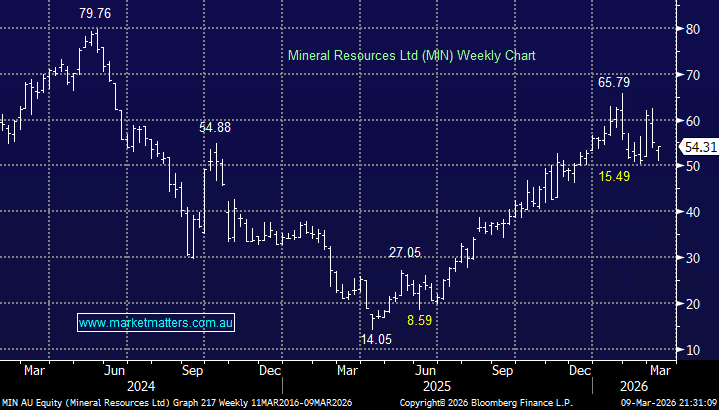Click the chart title Mineral Resources Ltd
The width and height of the screenshot is (719, 410).
pyautogui.click(x=411, y=57)
